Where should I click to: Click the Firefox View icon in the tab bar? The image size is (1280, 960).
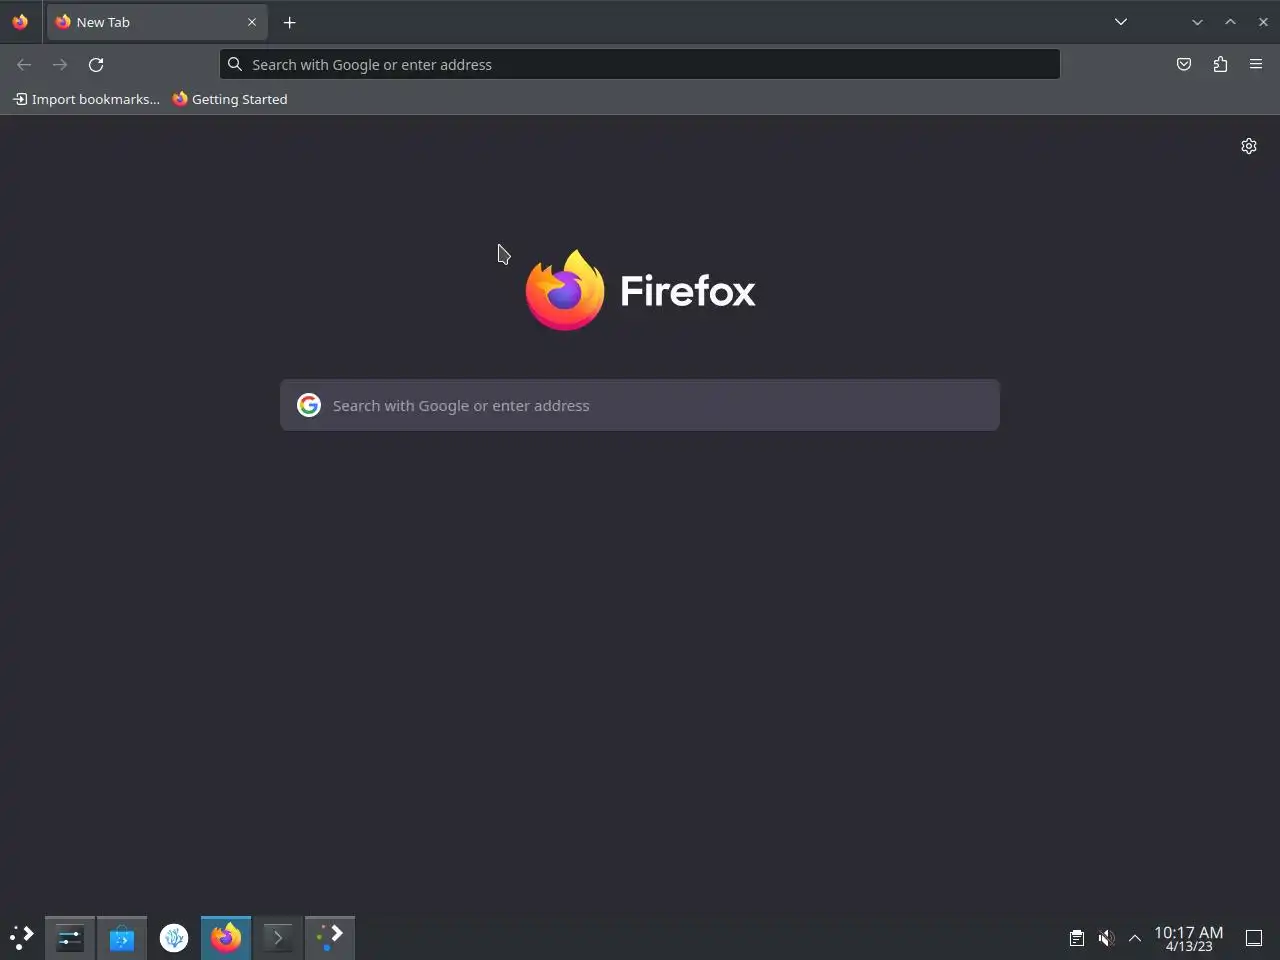point(20,22)
